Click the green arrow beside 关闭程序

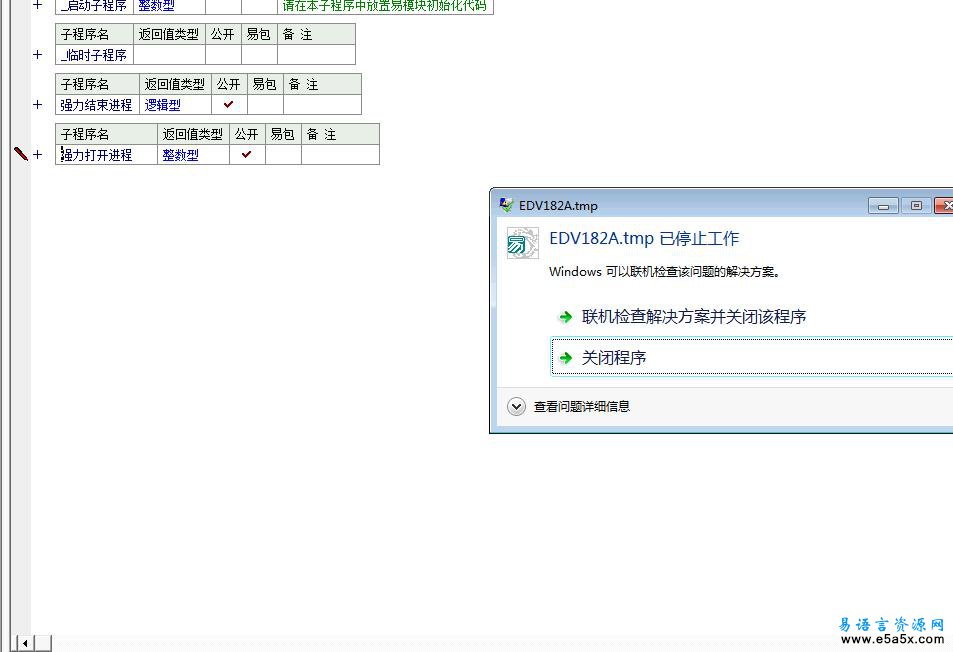click(x=565, y=358)
